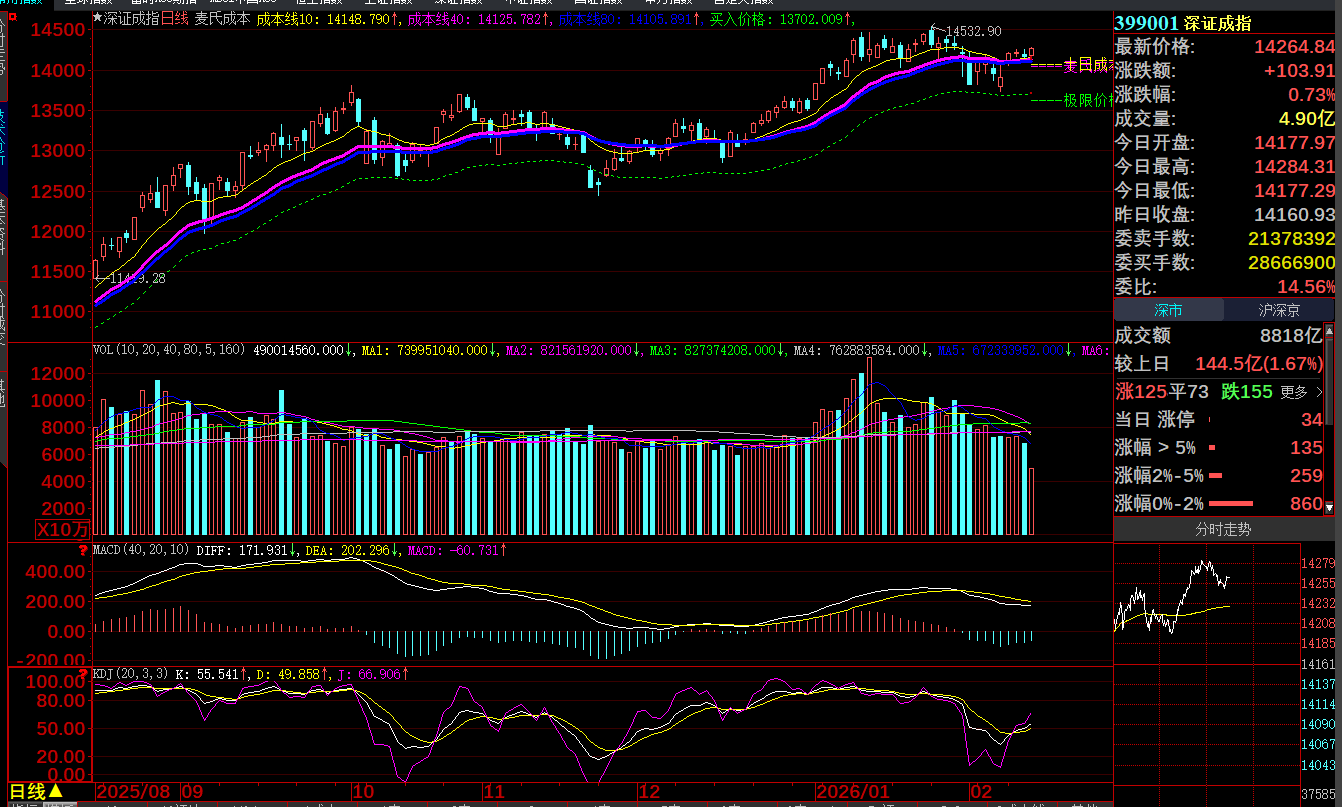Switch to the 沪深京 tab

tap(1279, 310)
